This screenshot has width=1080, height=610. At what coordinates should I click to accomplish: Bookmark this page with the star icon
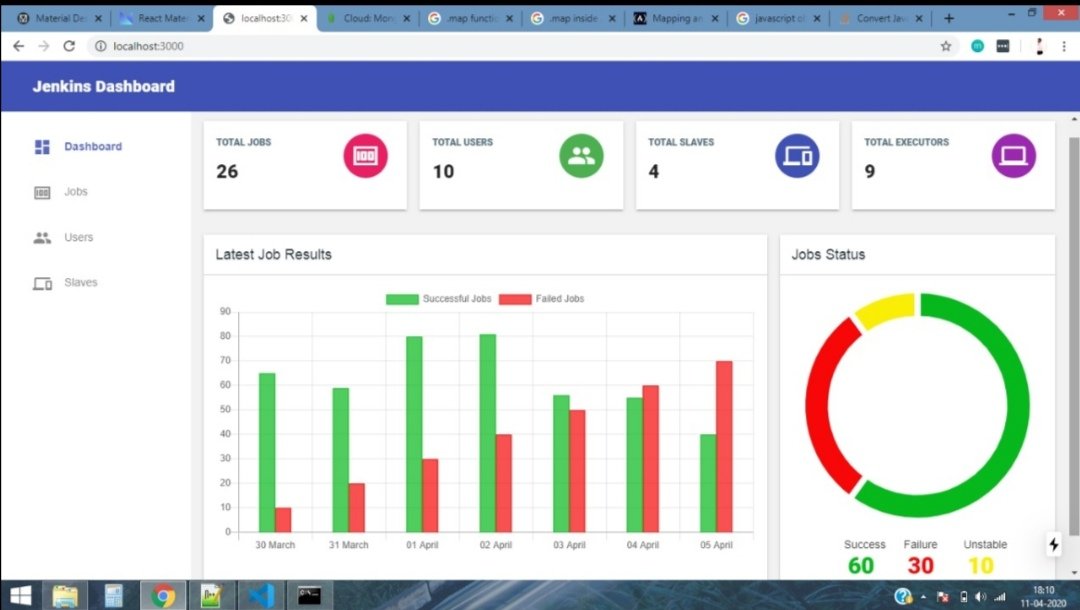946,46
